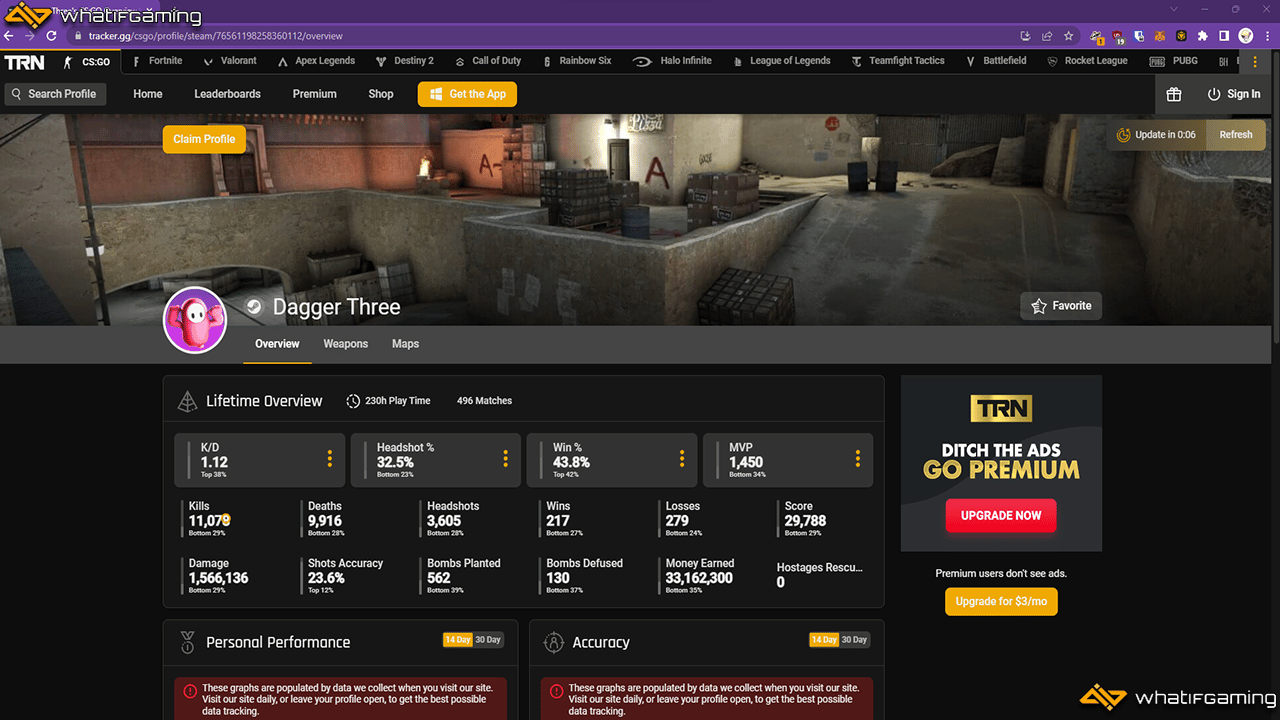Go to Destiny 2 tracker
Screen dimensions: 1280x720
click(x=405, y=61)
